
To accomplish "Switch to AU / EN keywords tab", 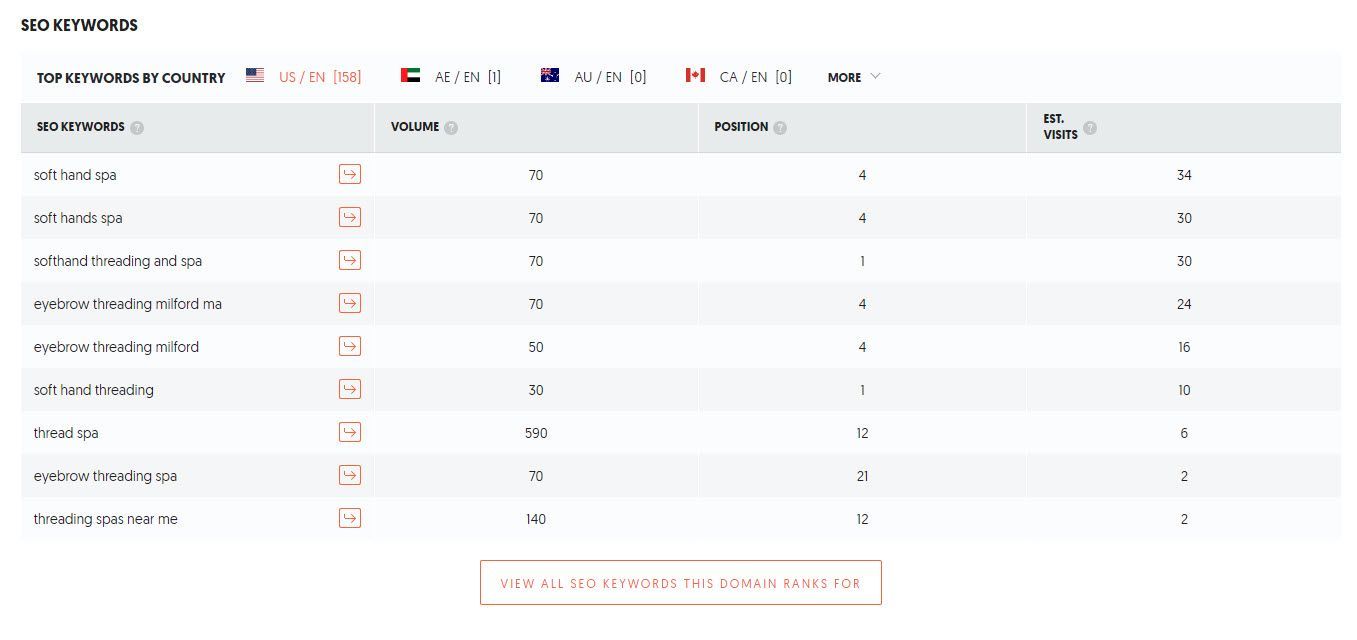I will [x=593, y=77].
